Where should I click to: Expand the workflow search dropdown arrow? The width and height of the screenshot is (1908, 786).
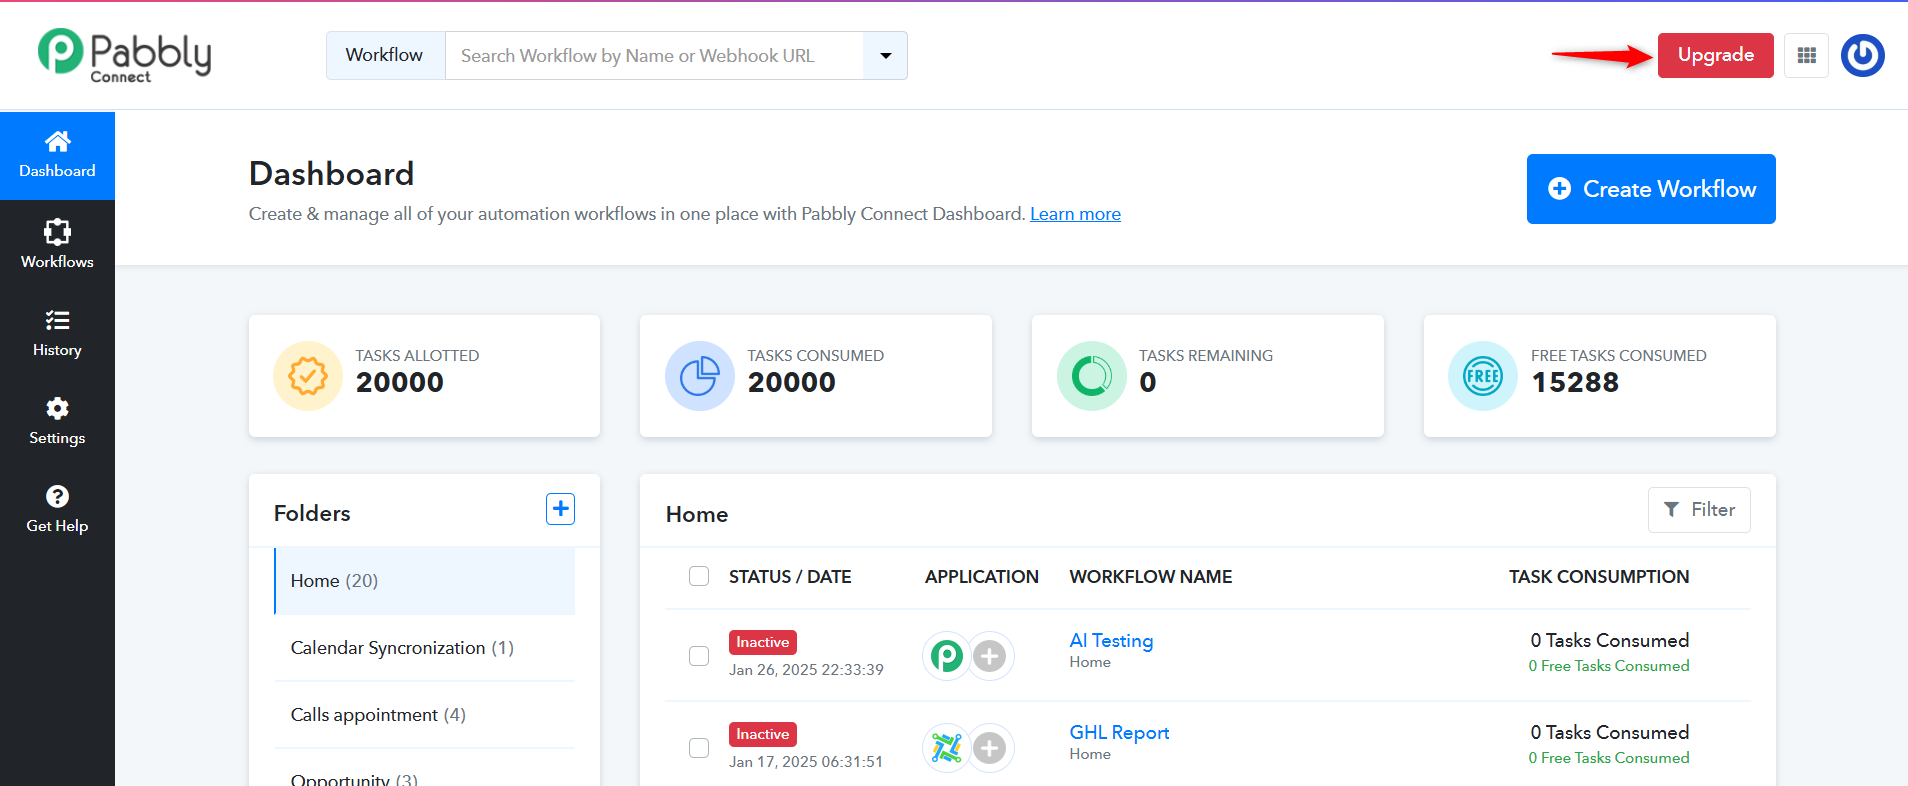click(x=885, y=55)
